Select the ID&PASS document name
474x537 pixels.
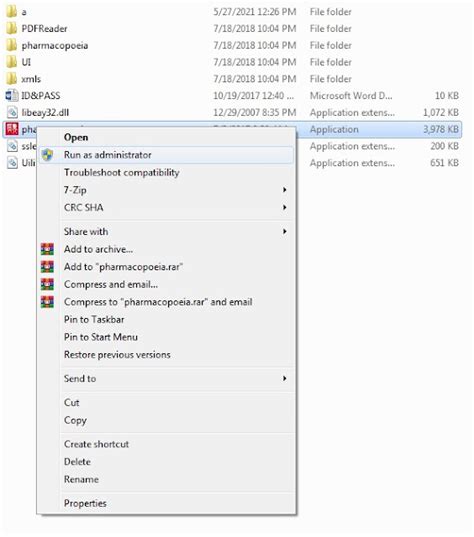(x=41, y=96)
